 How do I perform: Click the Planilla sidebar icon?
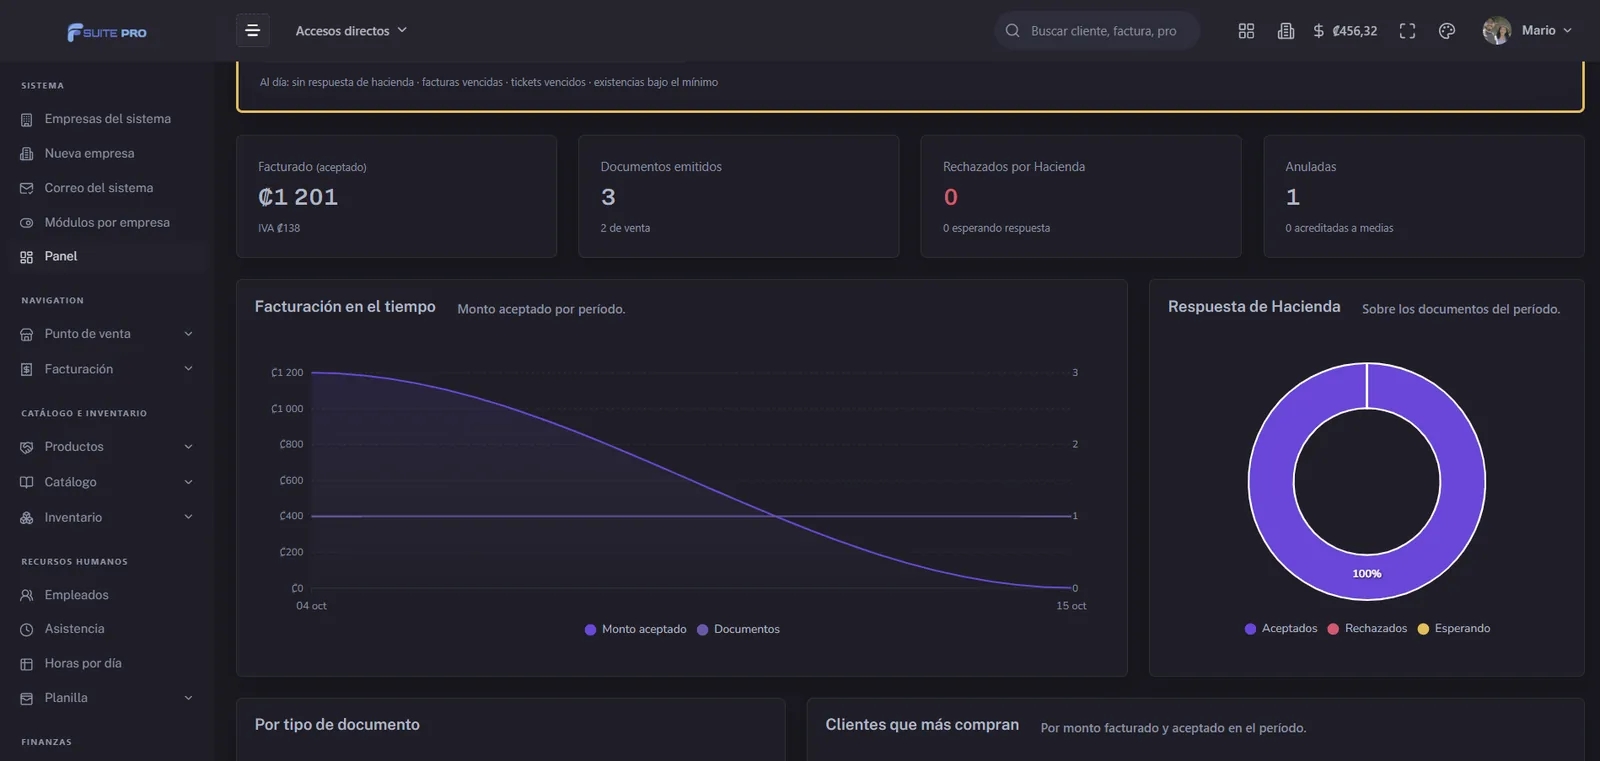coord(27,699)
